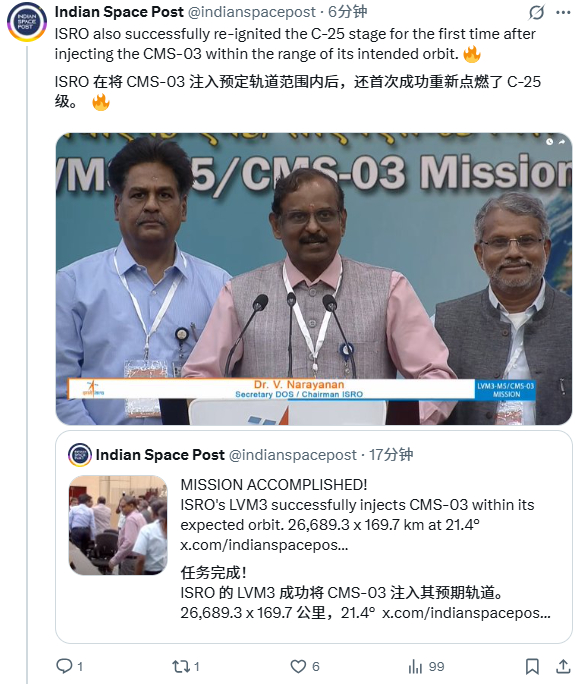
Task: Bookmark this post
Action: 532,666
